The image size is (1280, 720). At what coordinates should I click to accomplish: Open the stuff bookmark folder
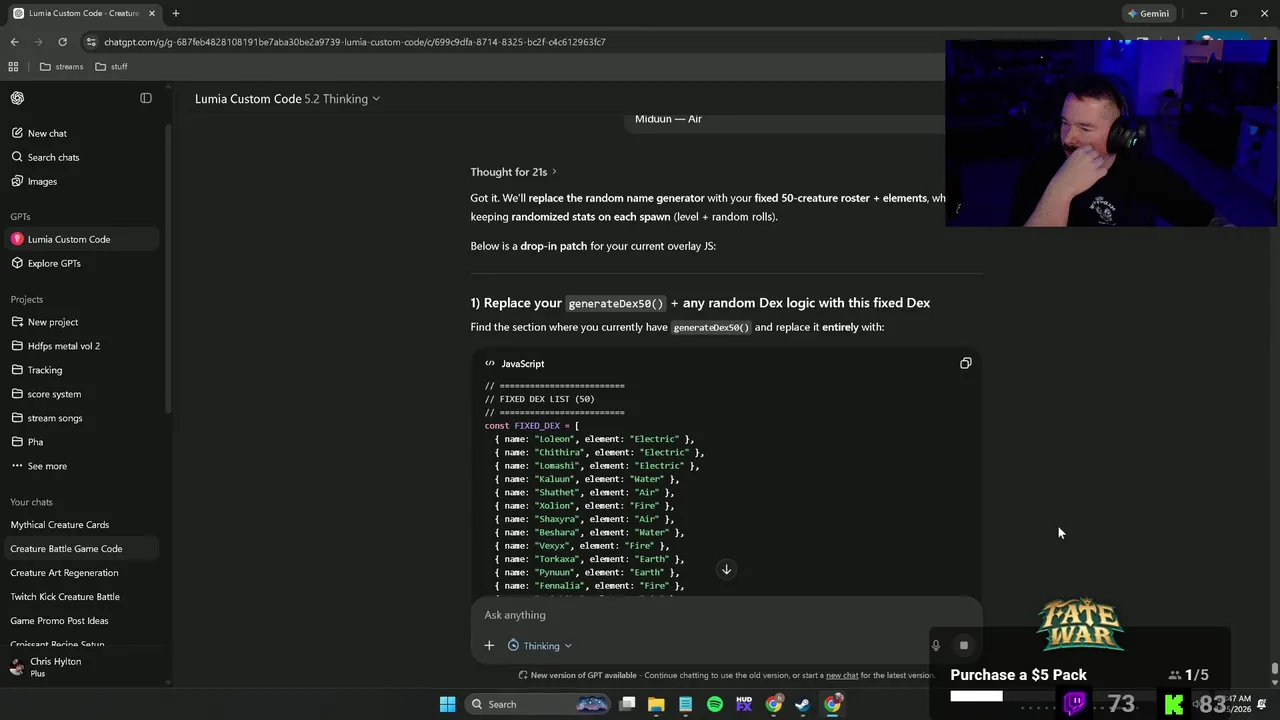[x=111, y=67]
